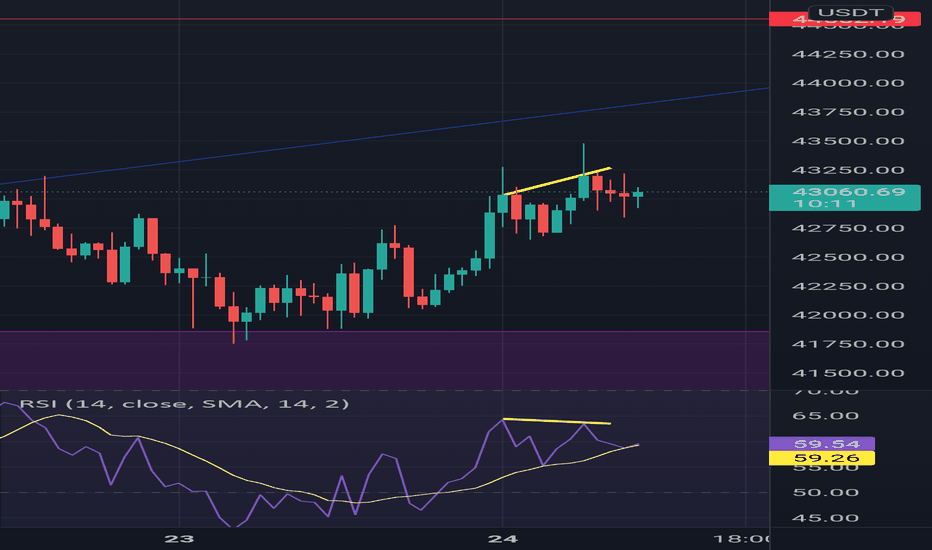Click the 42500.00 price axis label

pyautogui.click(x=848, y=257)
